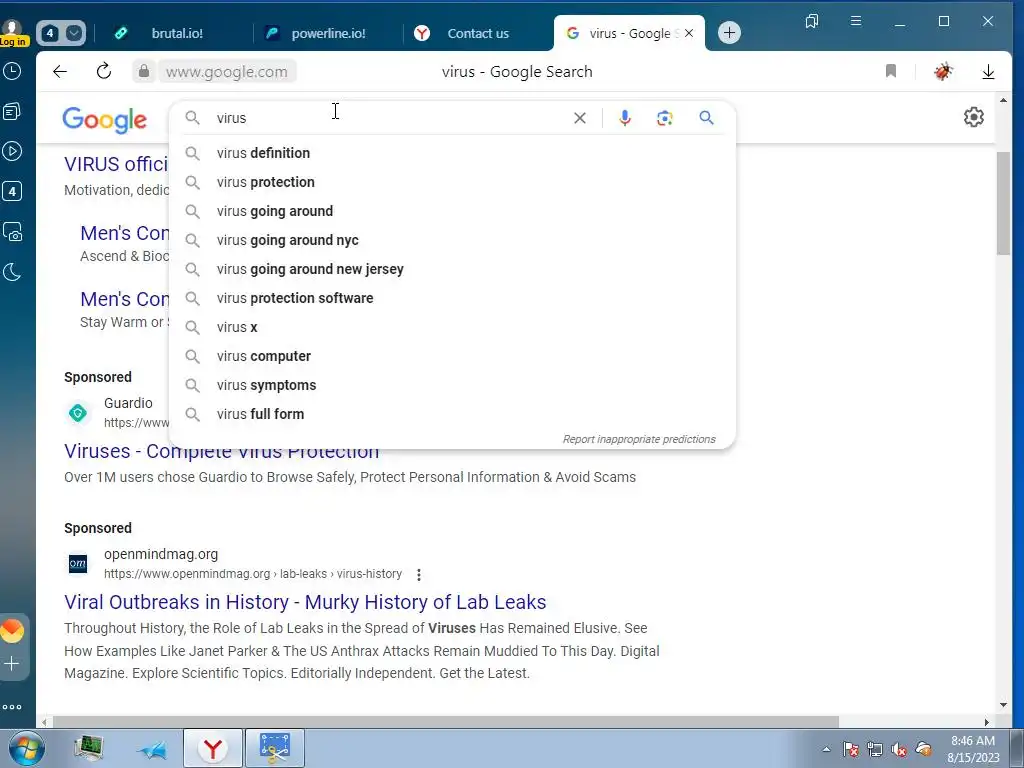The image size is (1024, 768).
Task: Reload the current page
Action: click(104, 71)
